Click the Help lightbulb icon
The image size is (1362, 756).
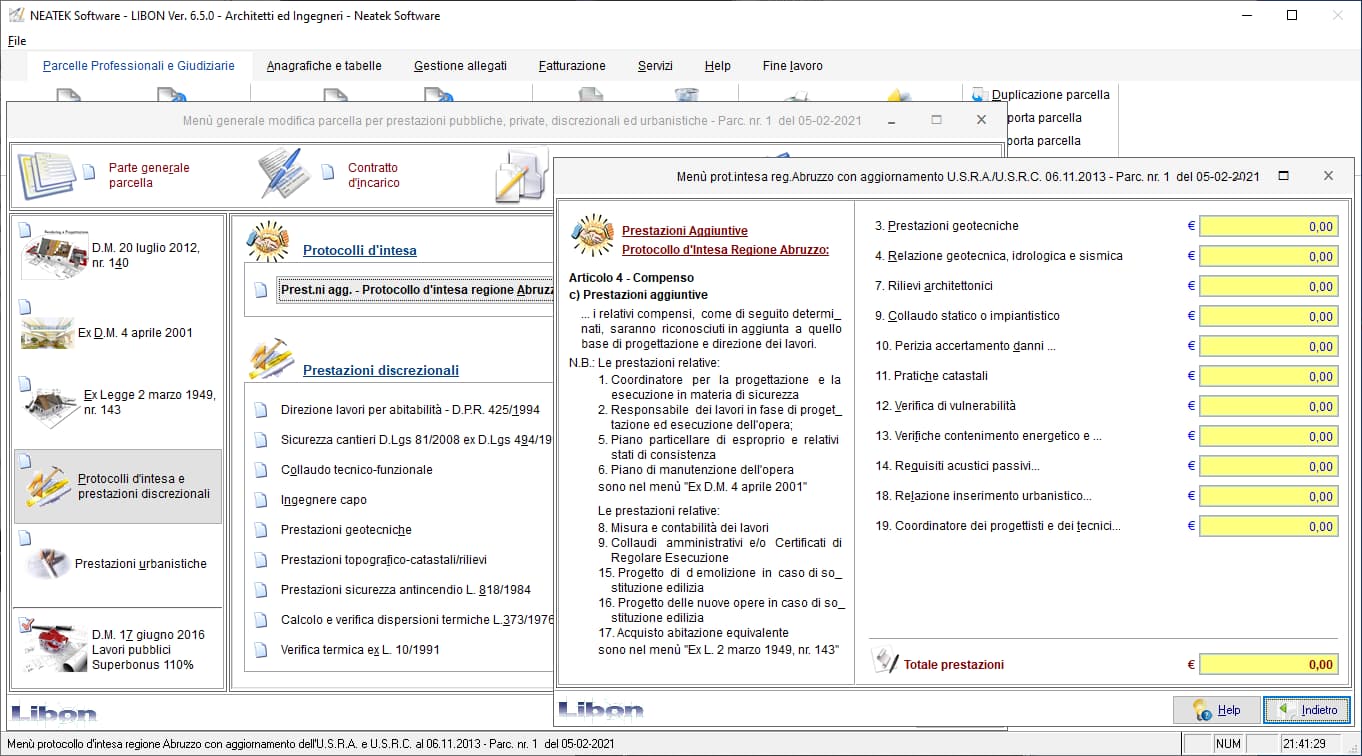tap(1203, 710)
